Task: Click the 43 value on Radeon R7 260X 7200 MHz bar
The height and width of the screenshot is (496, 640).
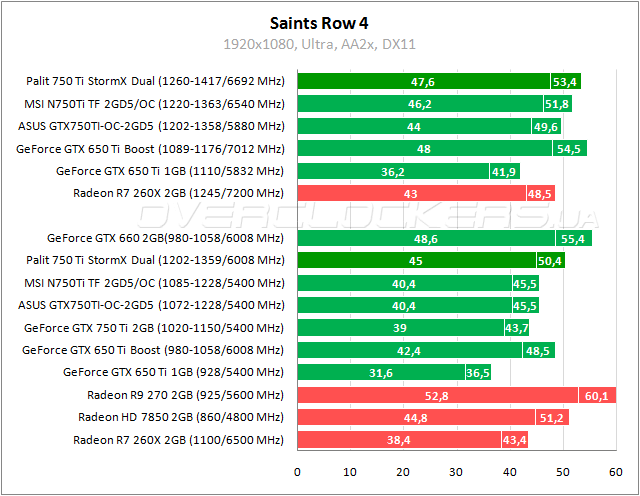Action: [411, 194]
